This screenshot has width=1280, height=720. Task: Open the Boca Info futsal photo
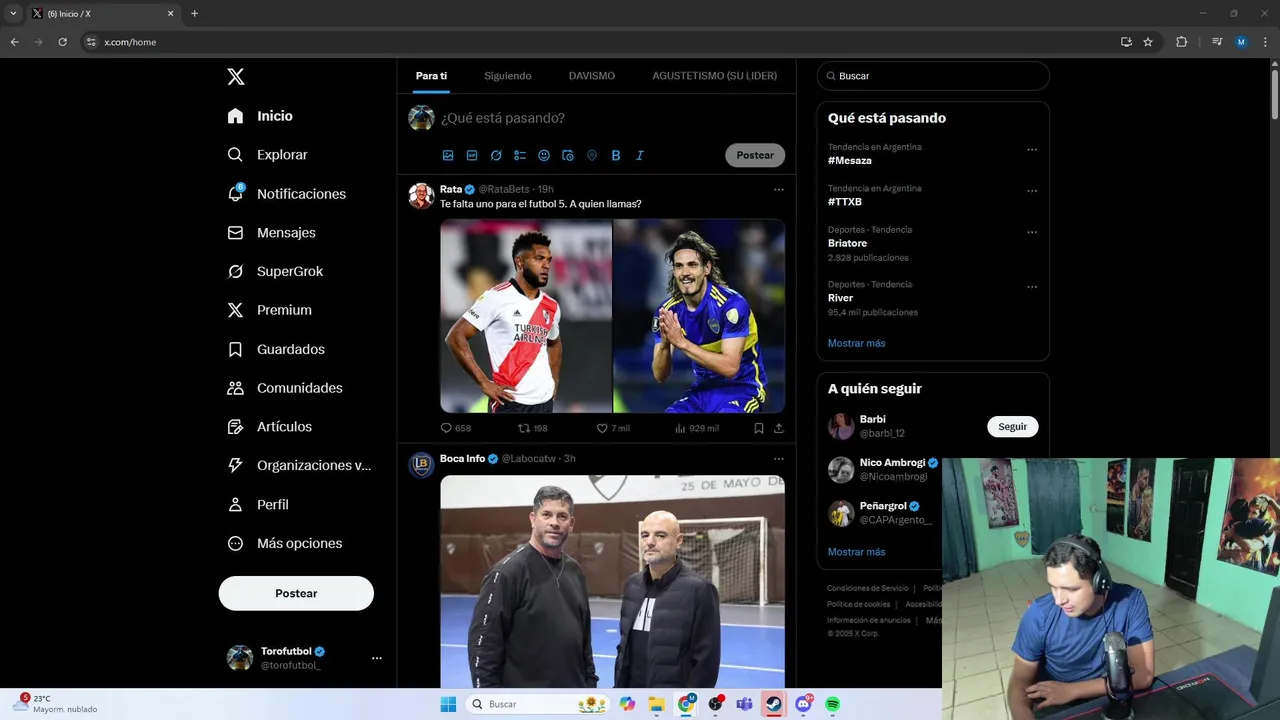[612, 581]
